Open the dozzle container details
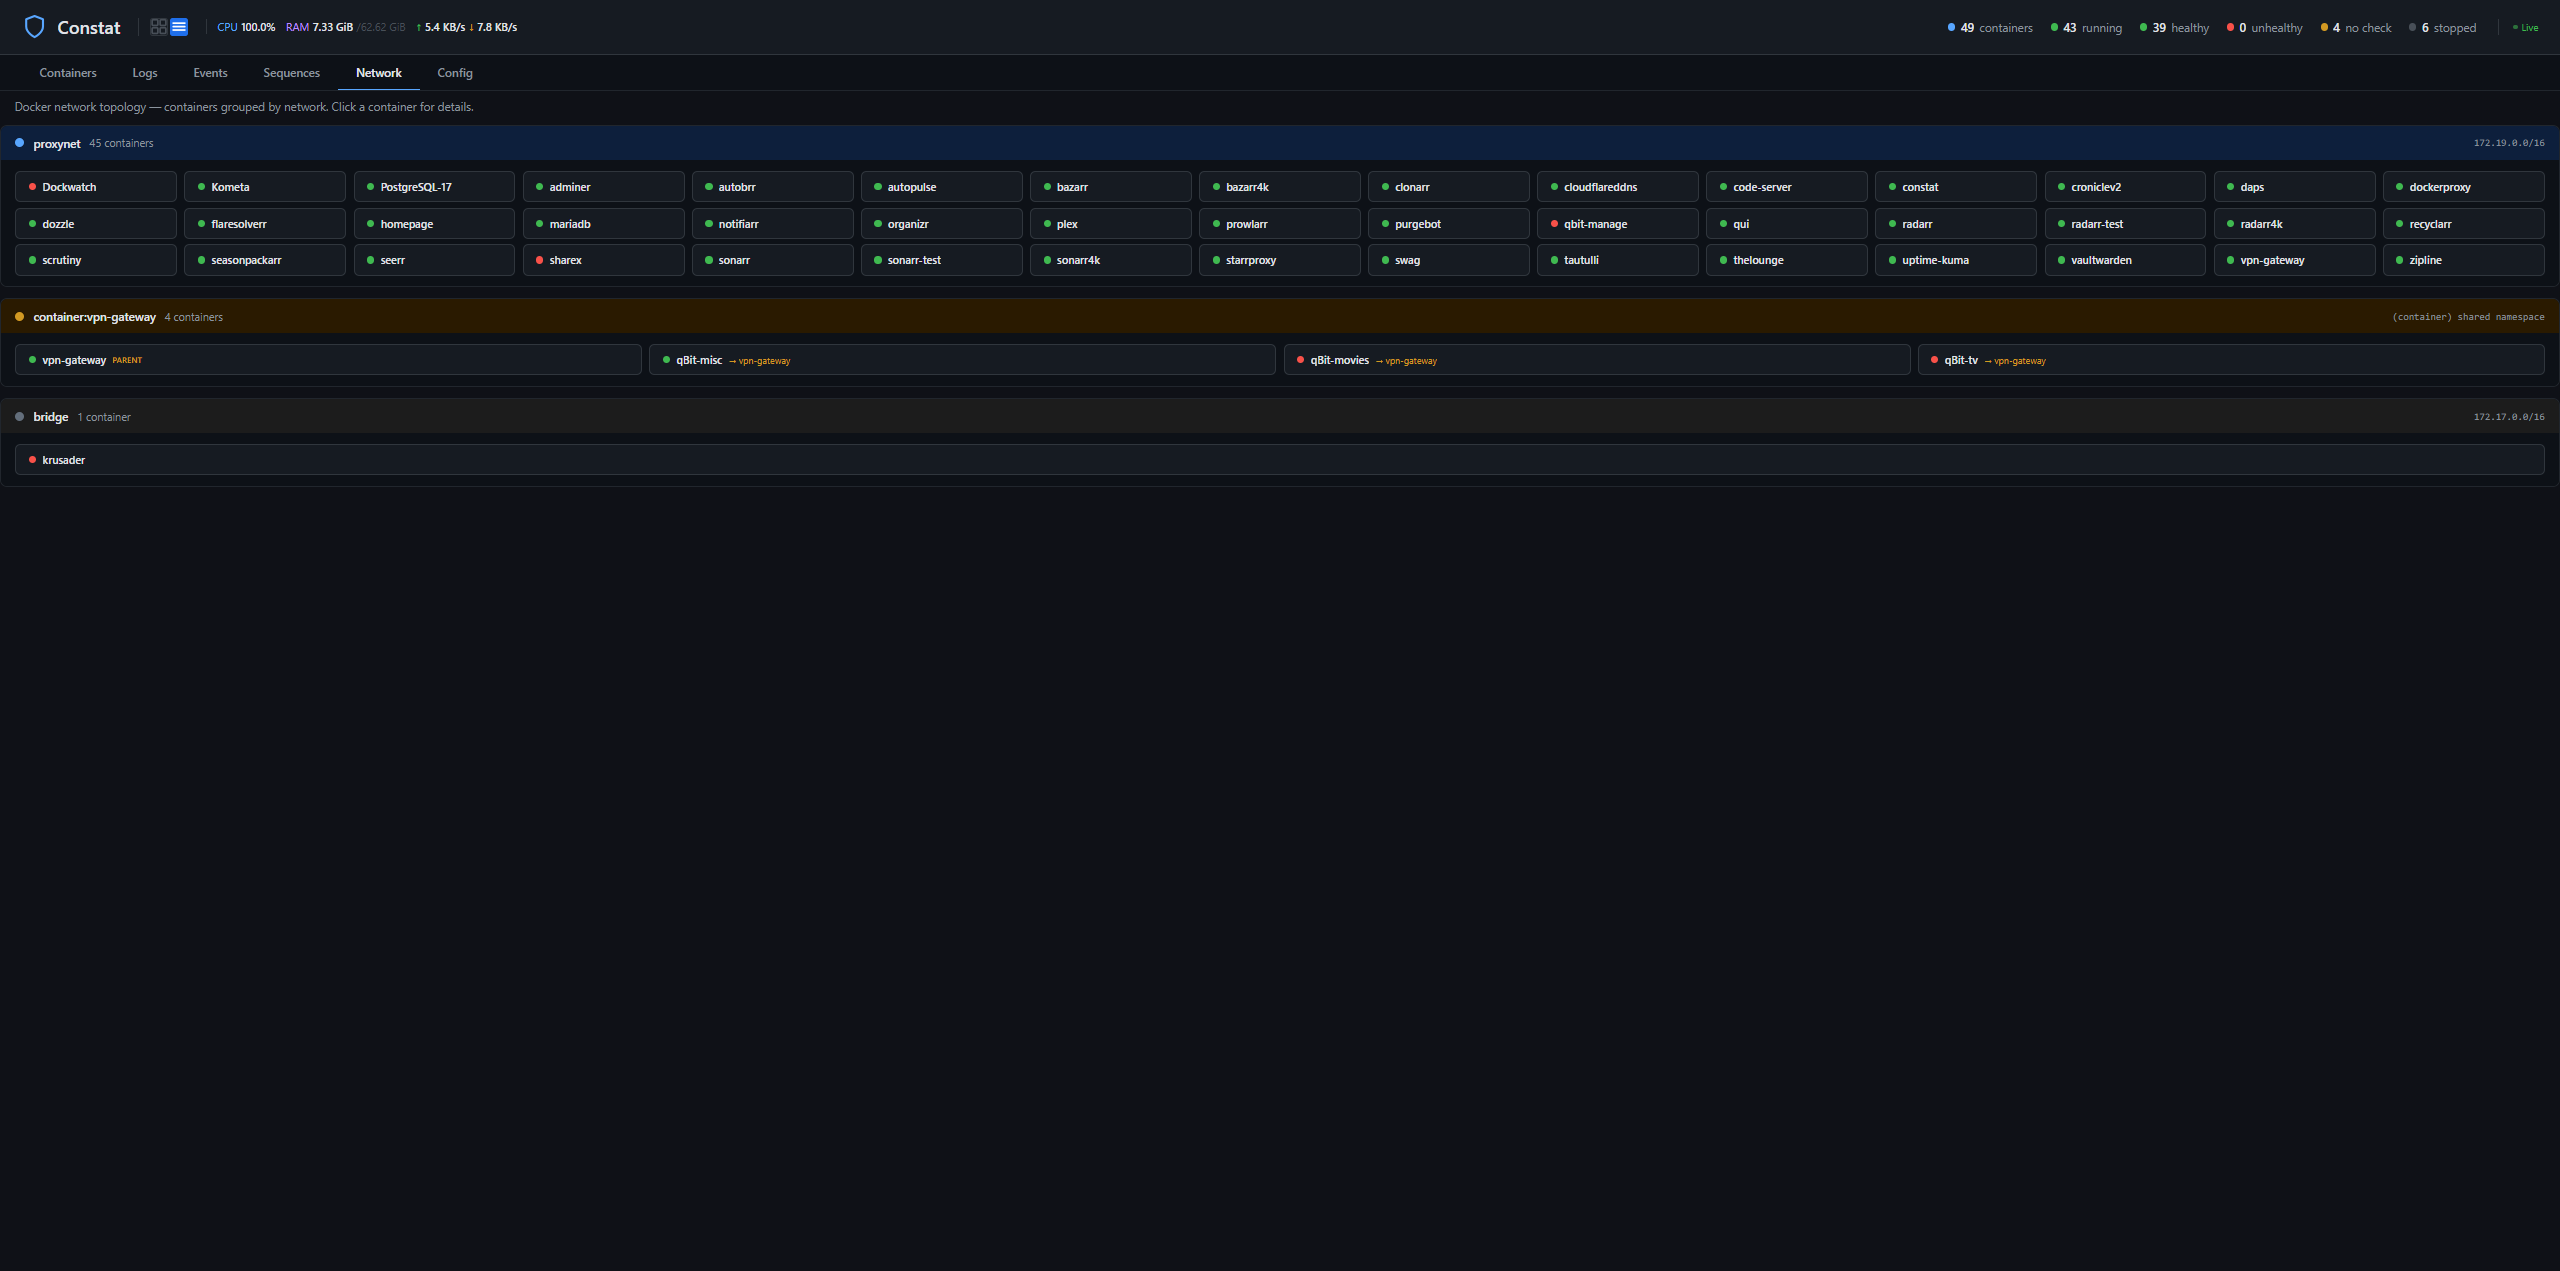The width and height of the screenshot is (2560, 1271). [x=96, y=224]
